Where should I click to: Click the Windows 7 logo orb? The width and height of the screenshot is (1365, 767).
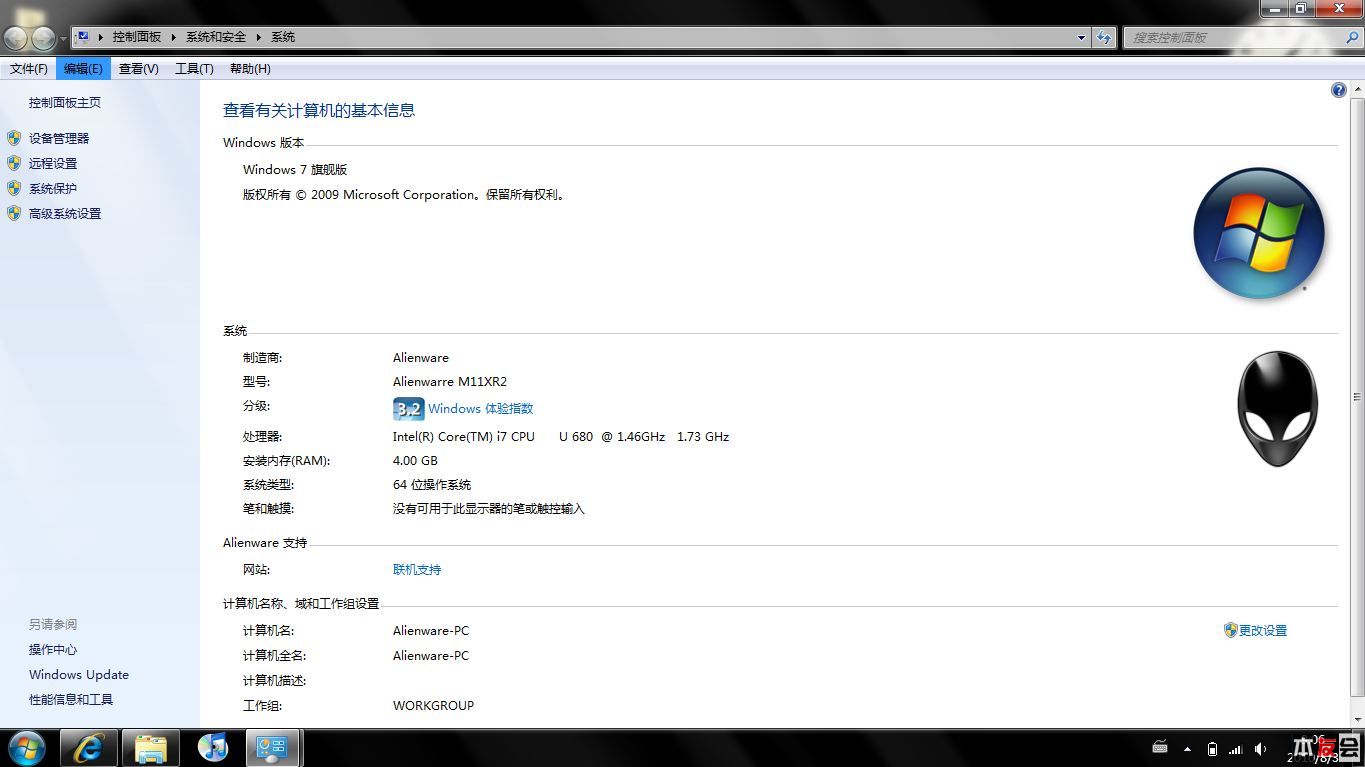click(1259, 233)
